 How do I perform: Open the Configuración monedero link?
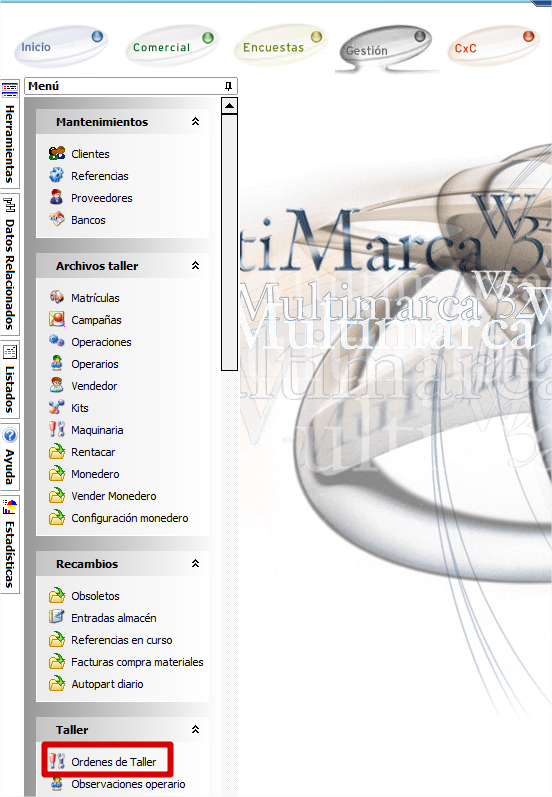(130, 518)
